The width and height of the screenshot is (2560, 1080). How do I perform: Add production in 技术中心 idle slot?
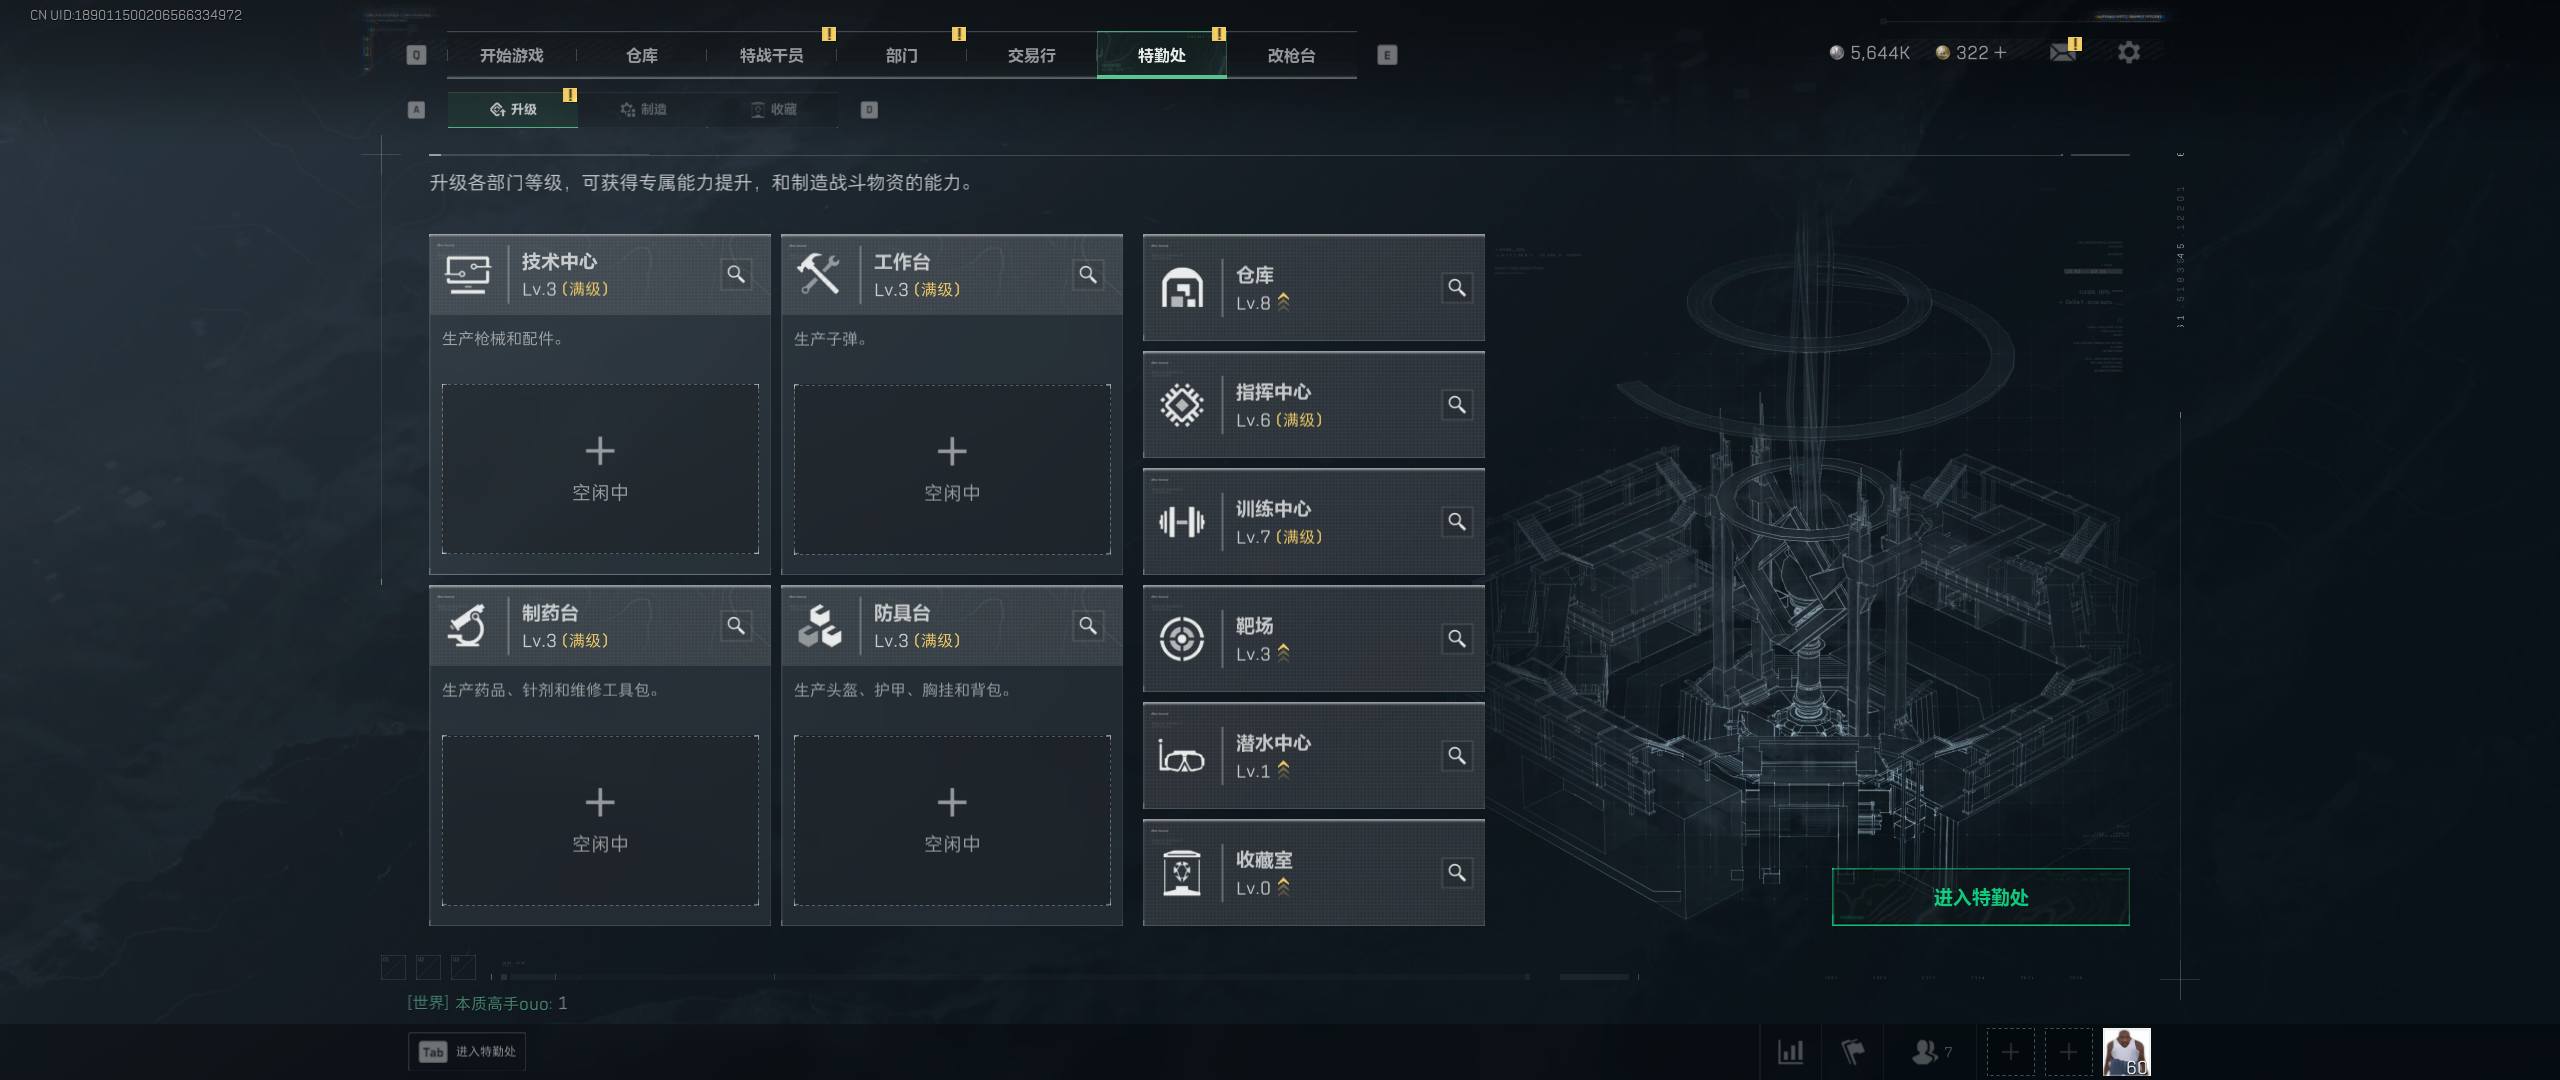(x=600, y=469)
